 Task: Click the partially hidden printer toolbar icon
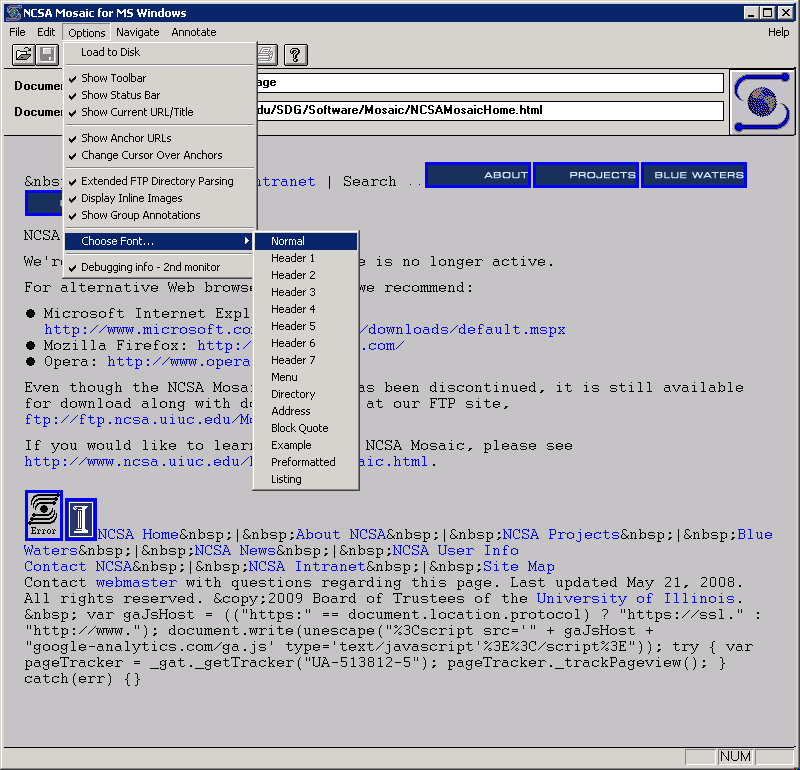pos(267,55)
